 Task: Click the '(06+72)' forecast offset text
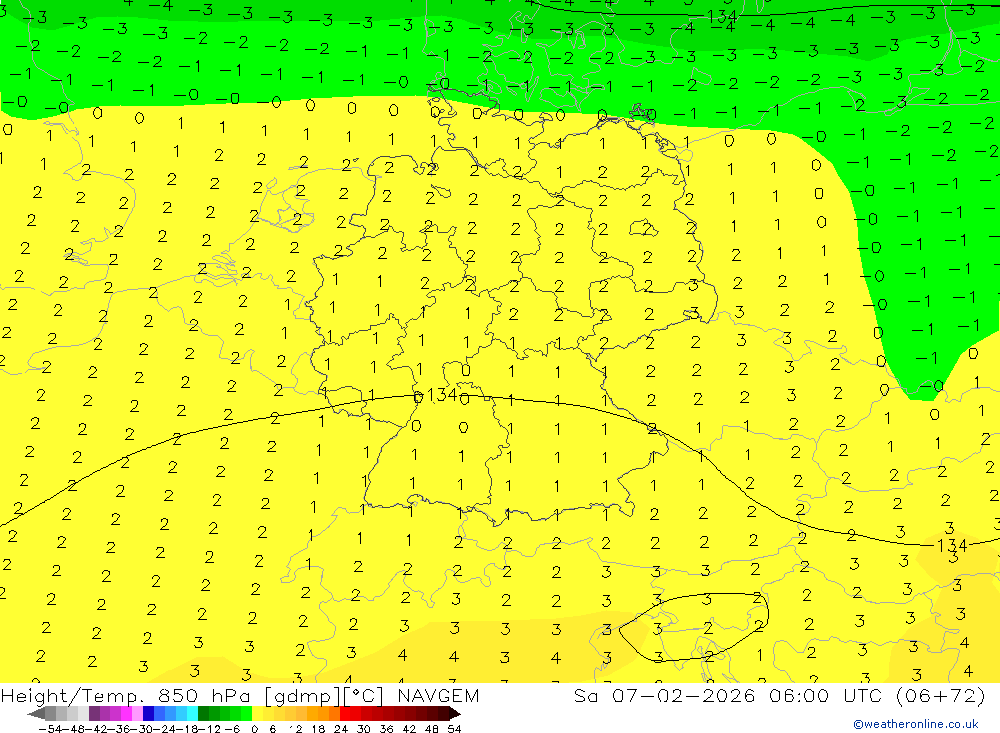tap(941, 695)
